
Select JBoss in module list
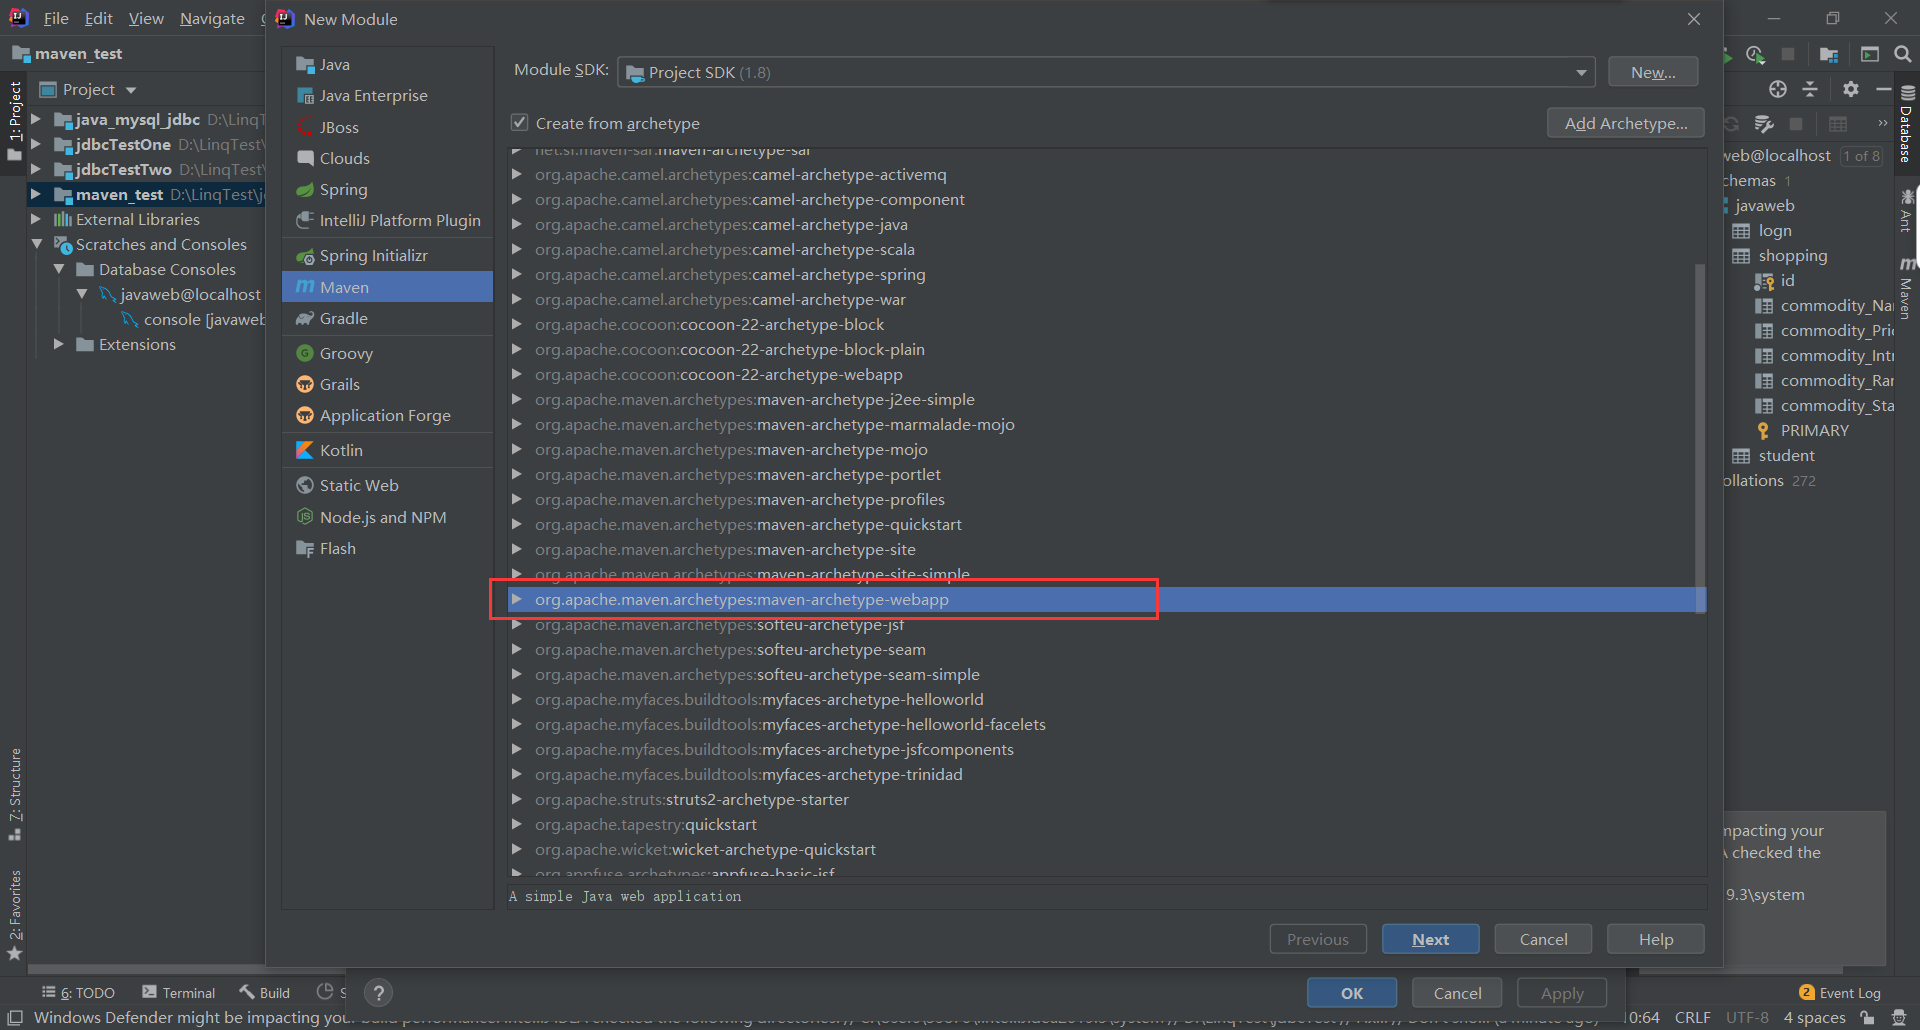(x=387, y=127)
